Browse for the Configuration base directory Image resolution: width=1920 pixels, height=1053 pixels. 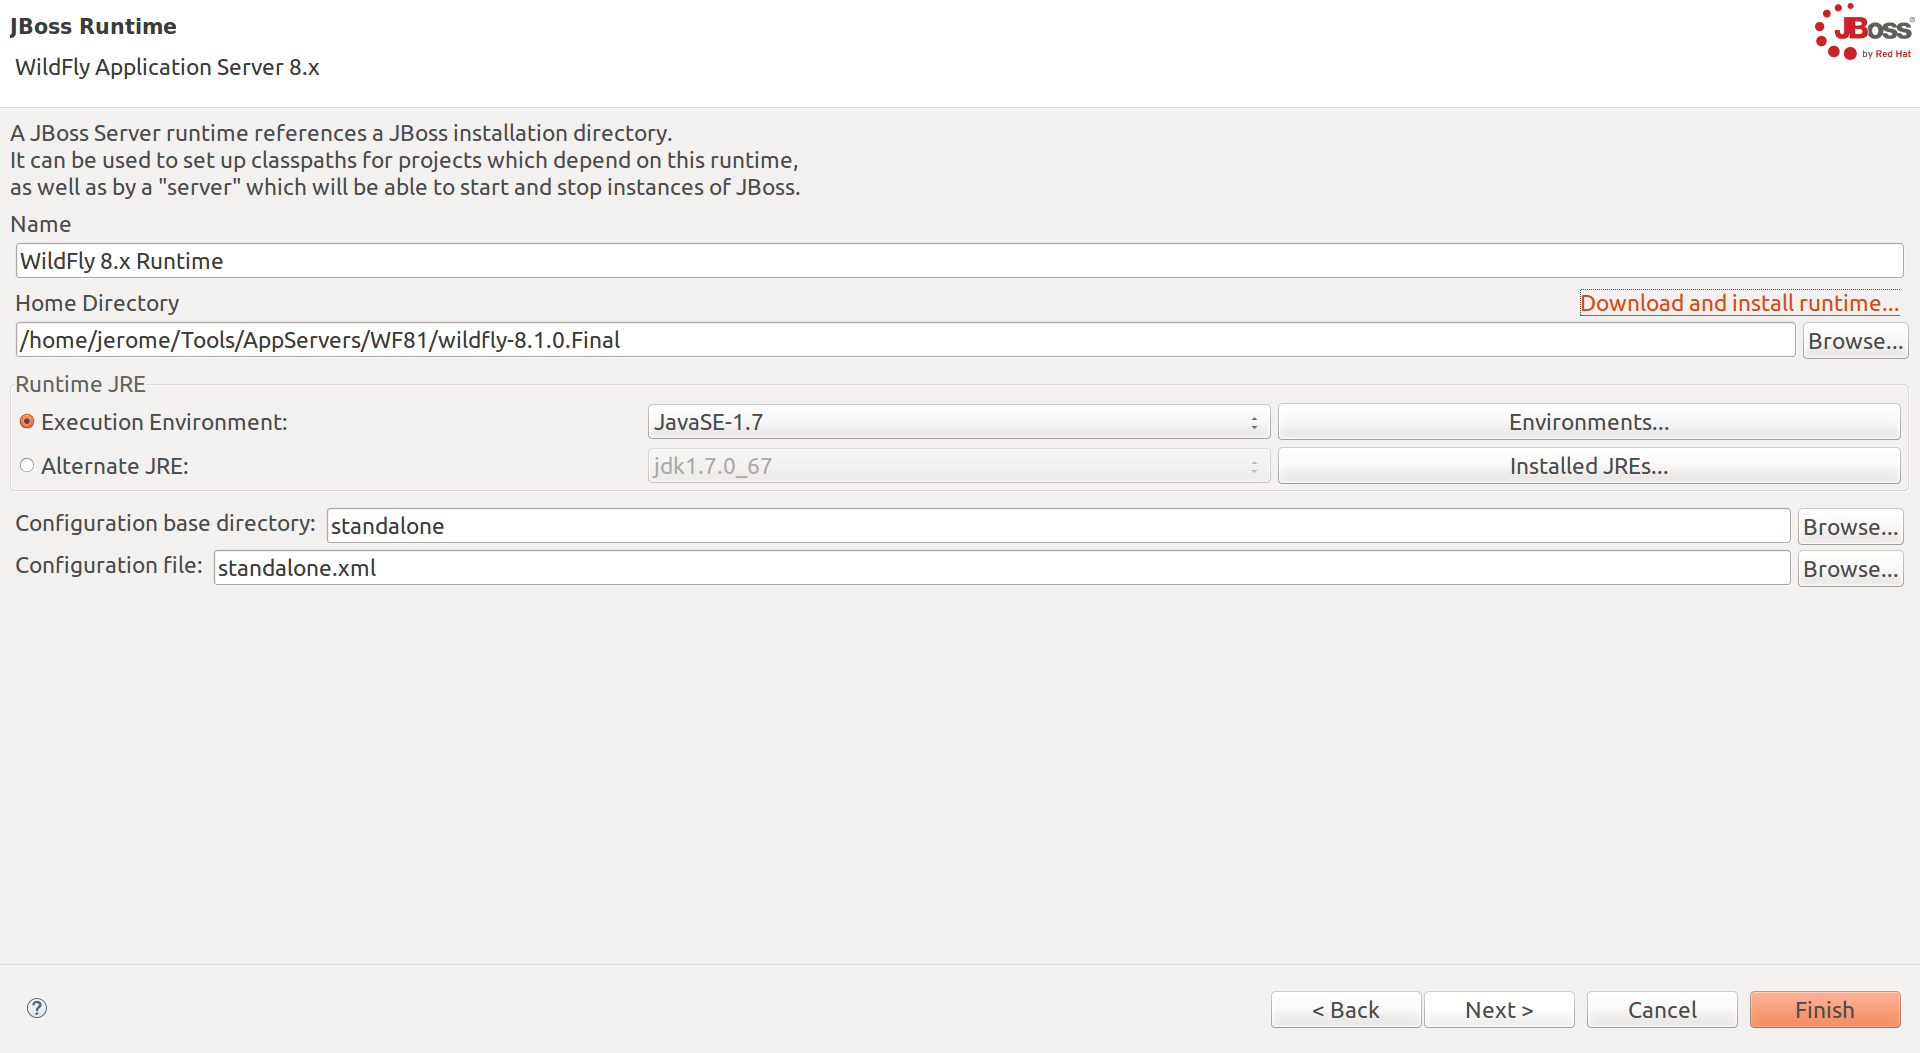pyautogui.click(x=1850, y=527)
